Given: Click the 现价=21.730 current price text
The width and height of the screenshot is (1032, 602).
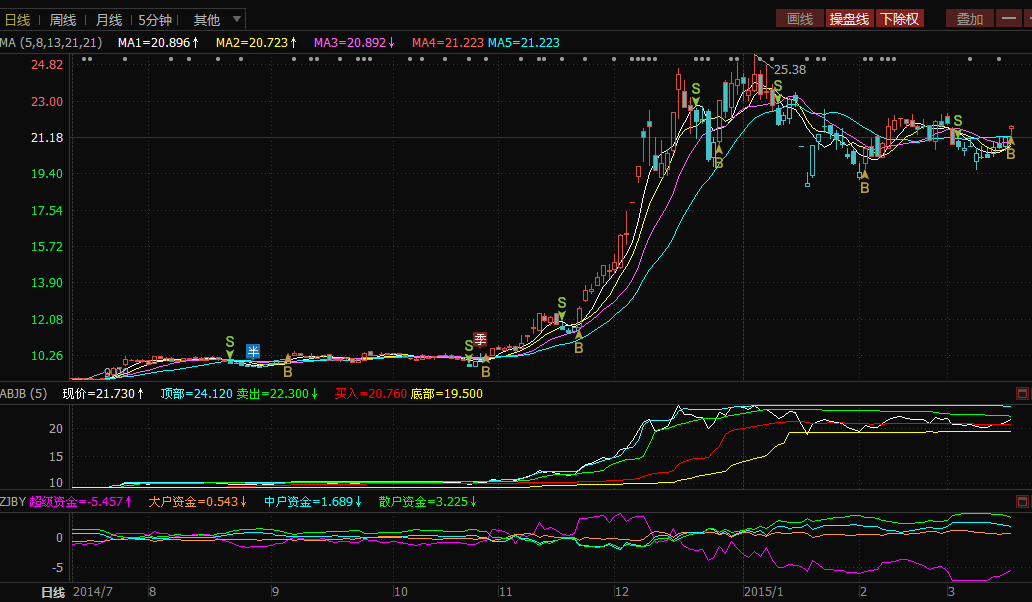Looking at the screenshot, I should click(x=103, y=393).
